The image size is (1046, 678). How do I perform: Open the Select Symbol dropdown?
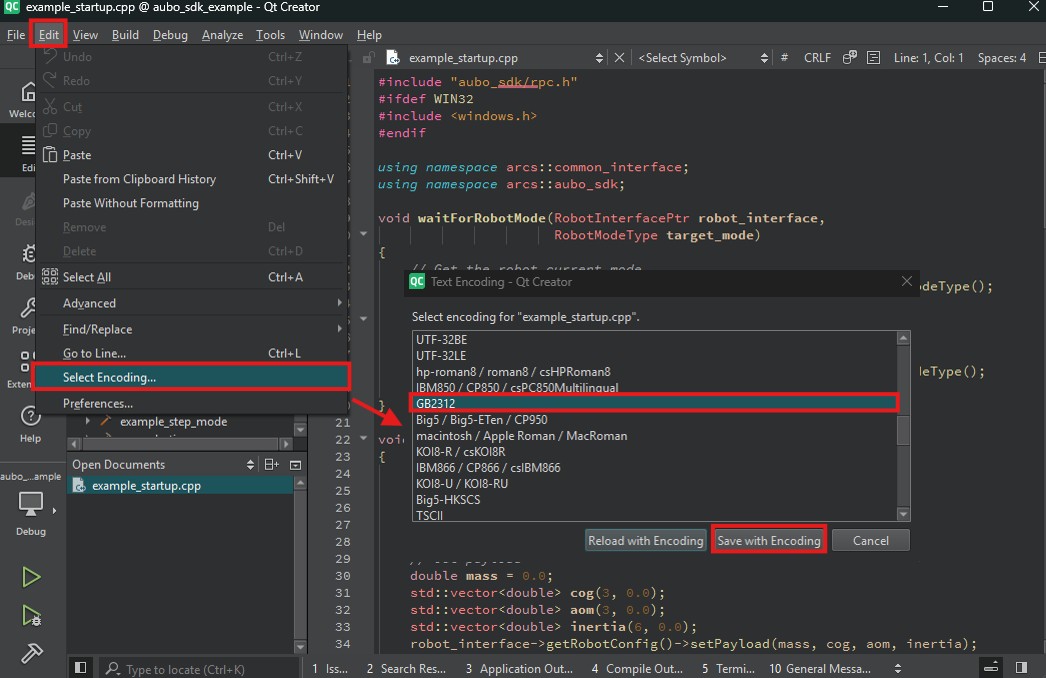[703, 58]
